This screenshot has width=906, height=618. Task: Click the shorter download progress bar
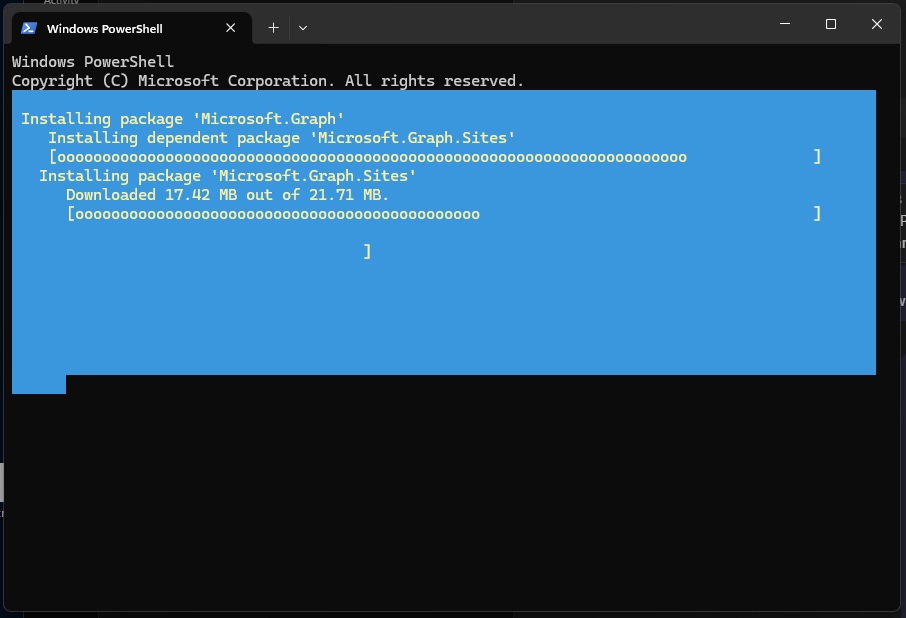tap(275, 214)
